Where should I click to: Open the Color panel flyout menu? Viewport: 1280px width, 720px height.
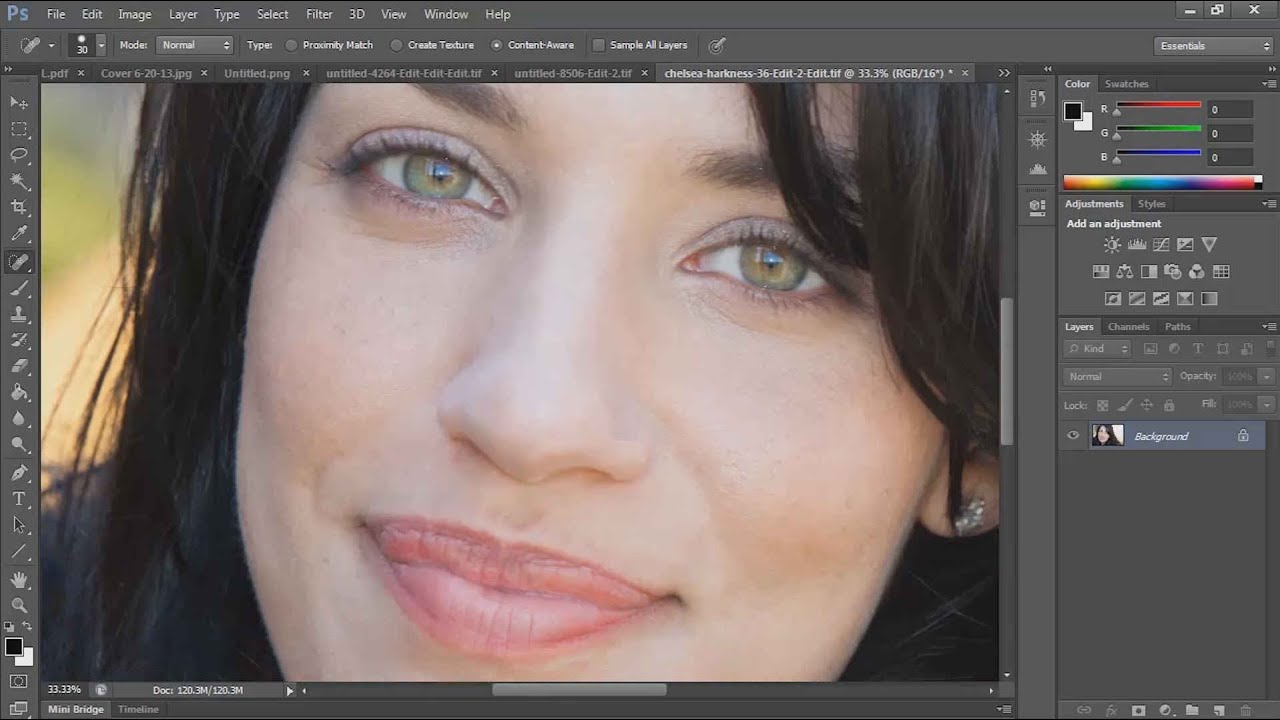click(1270, 84)
